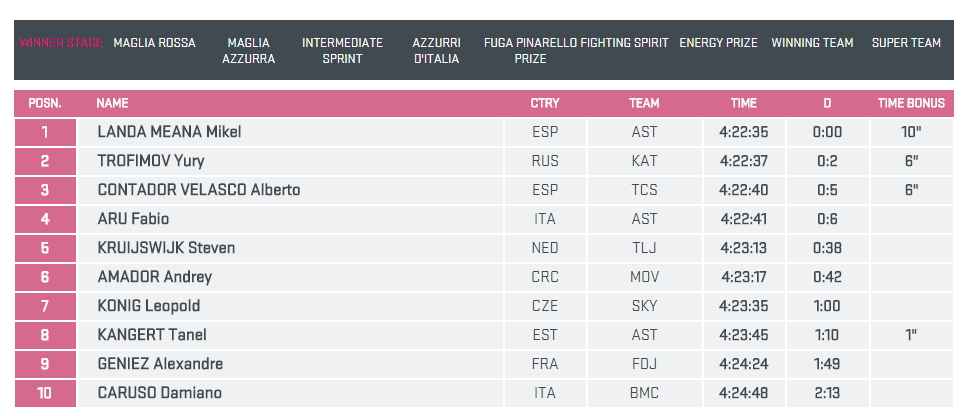Open TROFIMOV Yury rider entry
This screenshot has height=416, width=963.
151,161
